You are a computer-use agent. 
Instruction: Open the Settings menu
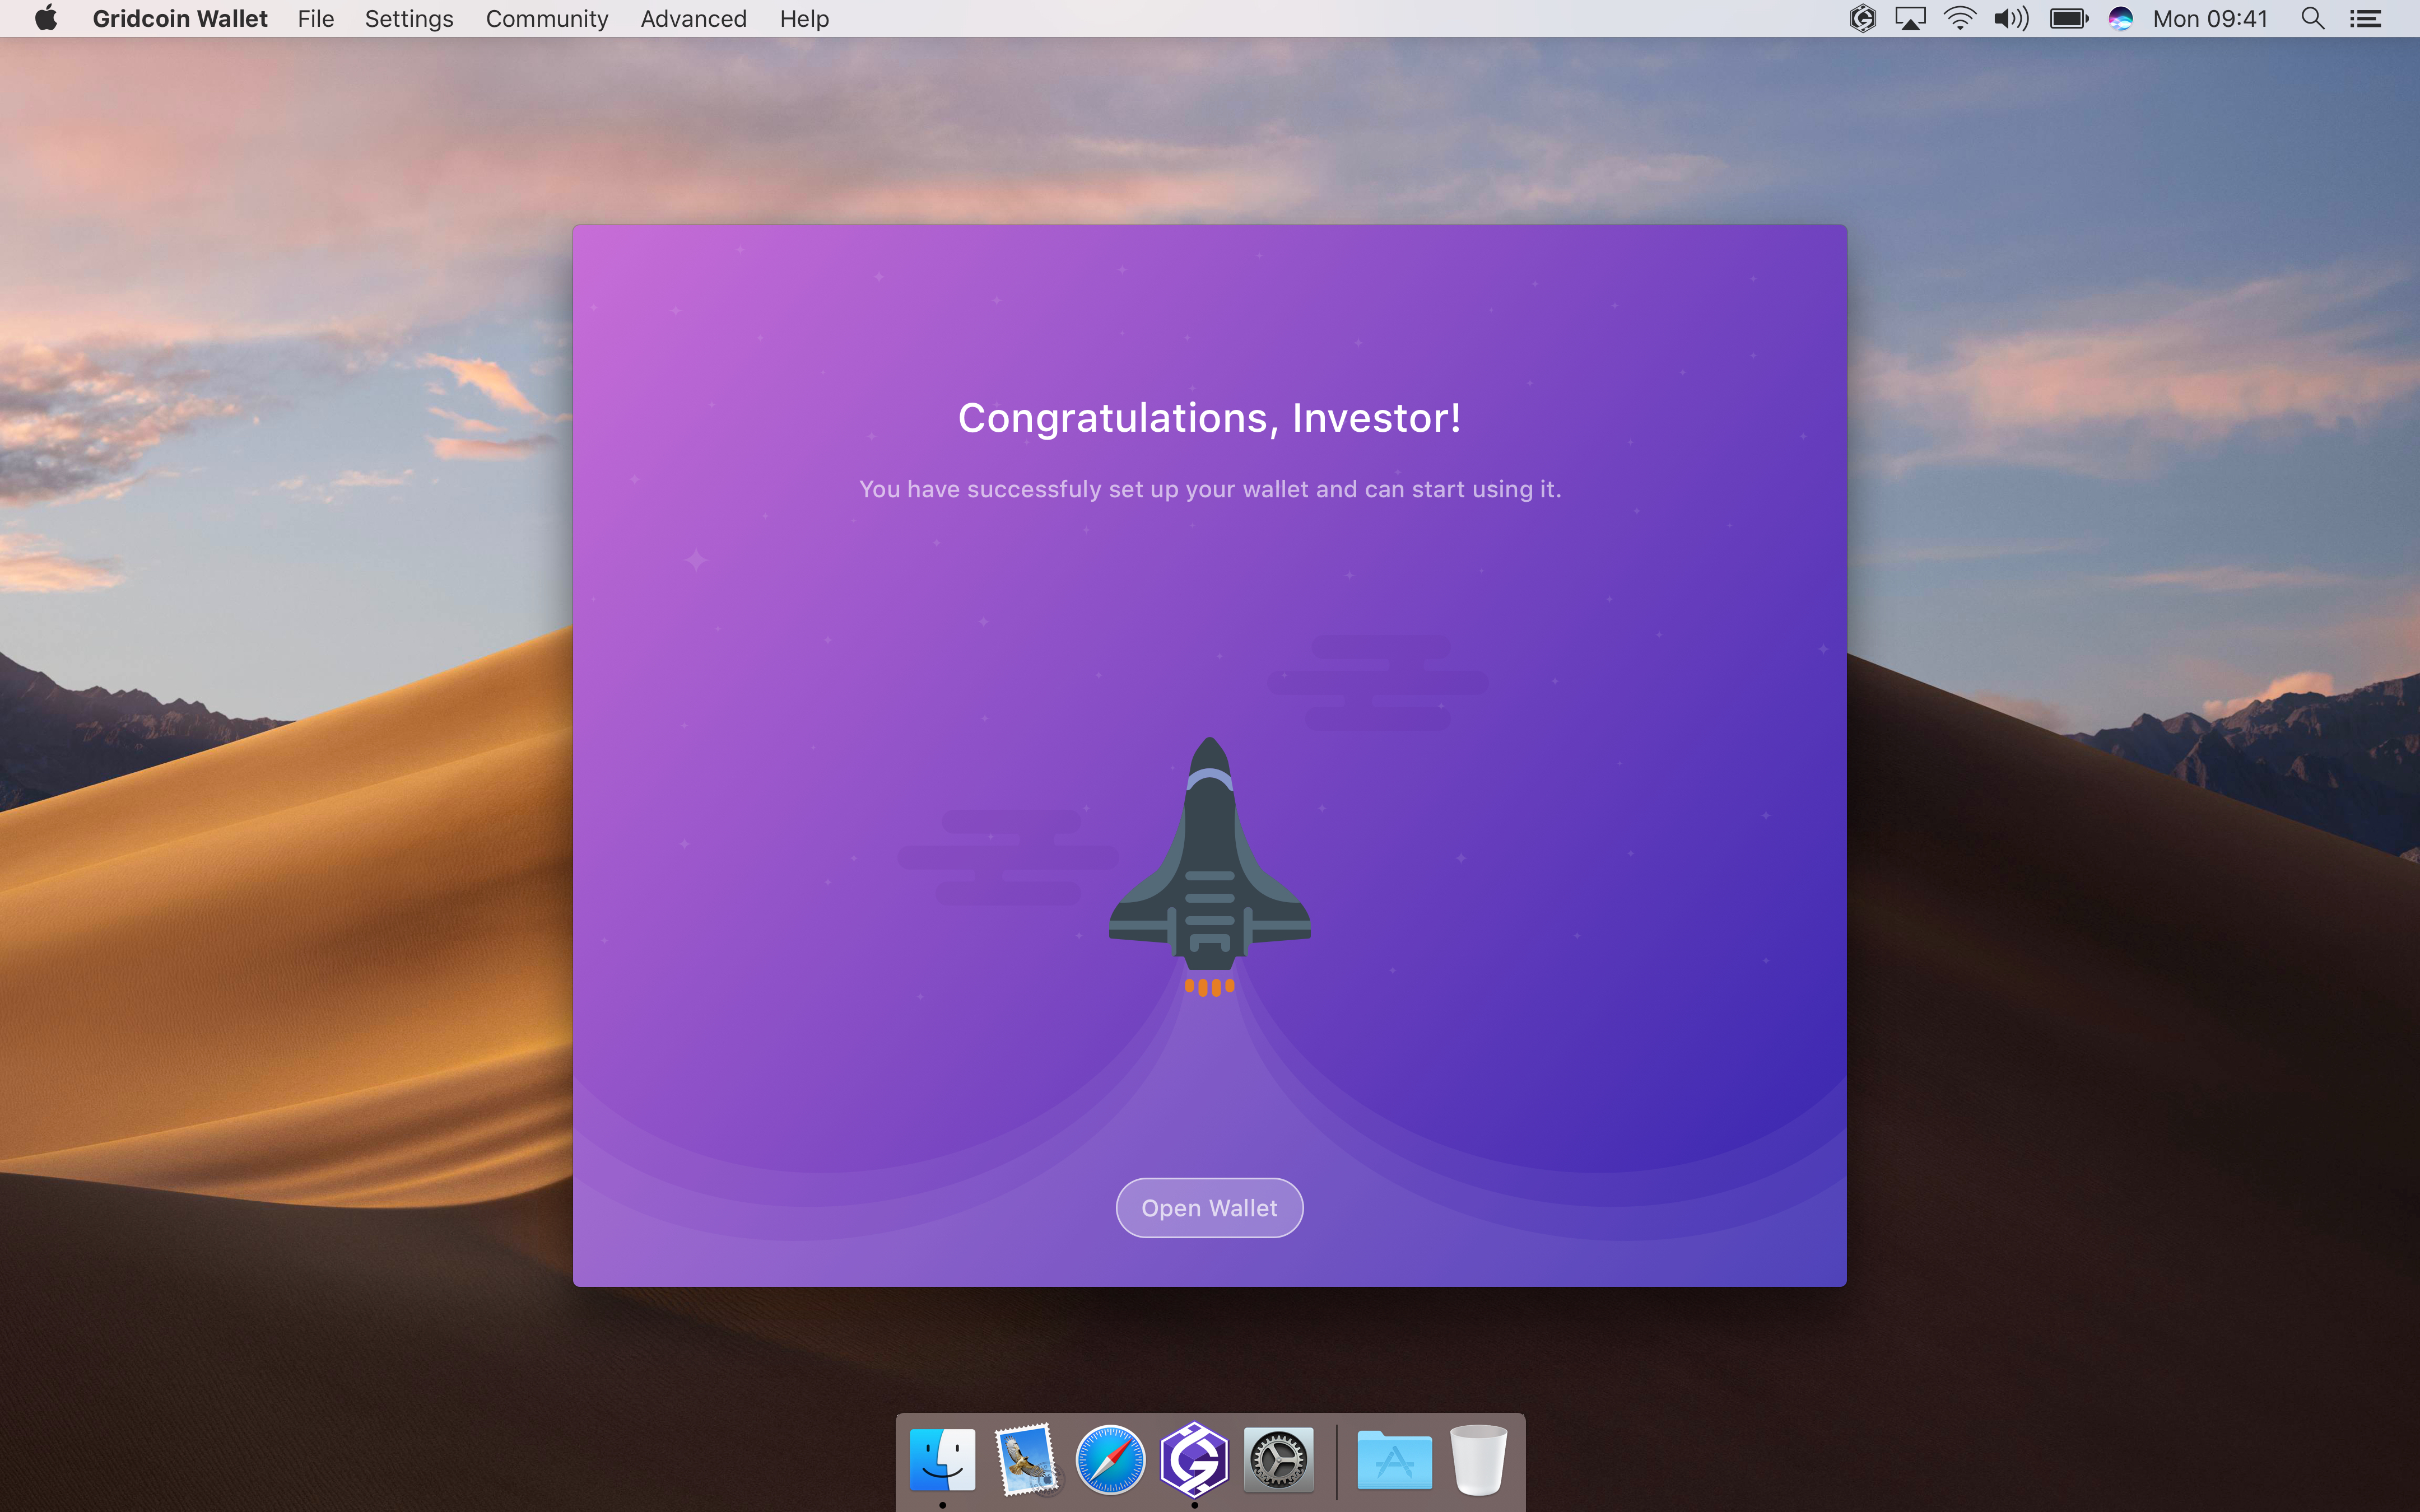click(409, 18)
